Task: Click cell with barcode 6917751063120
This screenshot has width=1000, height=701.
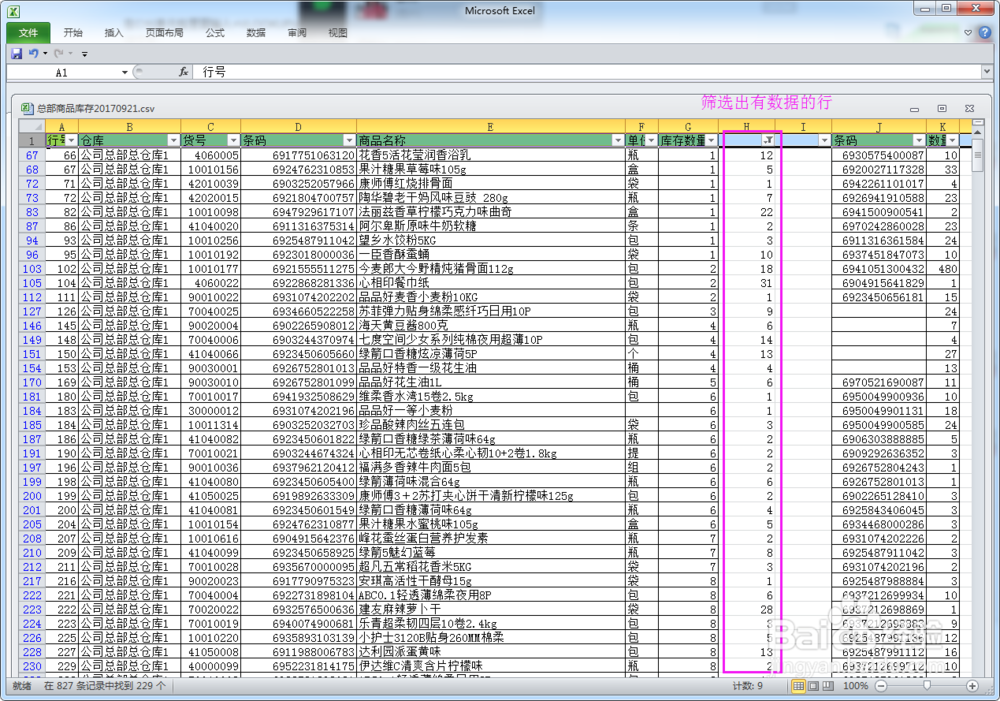Action: click(x=298, y=155)
